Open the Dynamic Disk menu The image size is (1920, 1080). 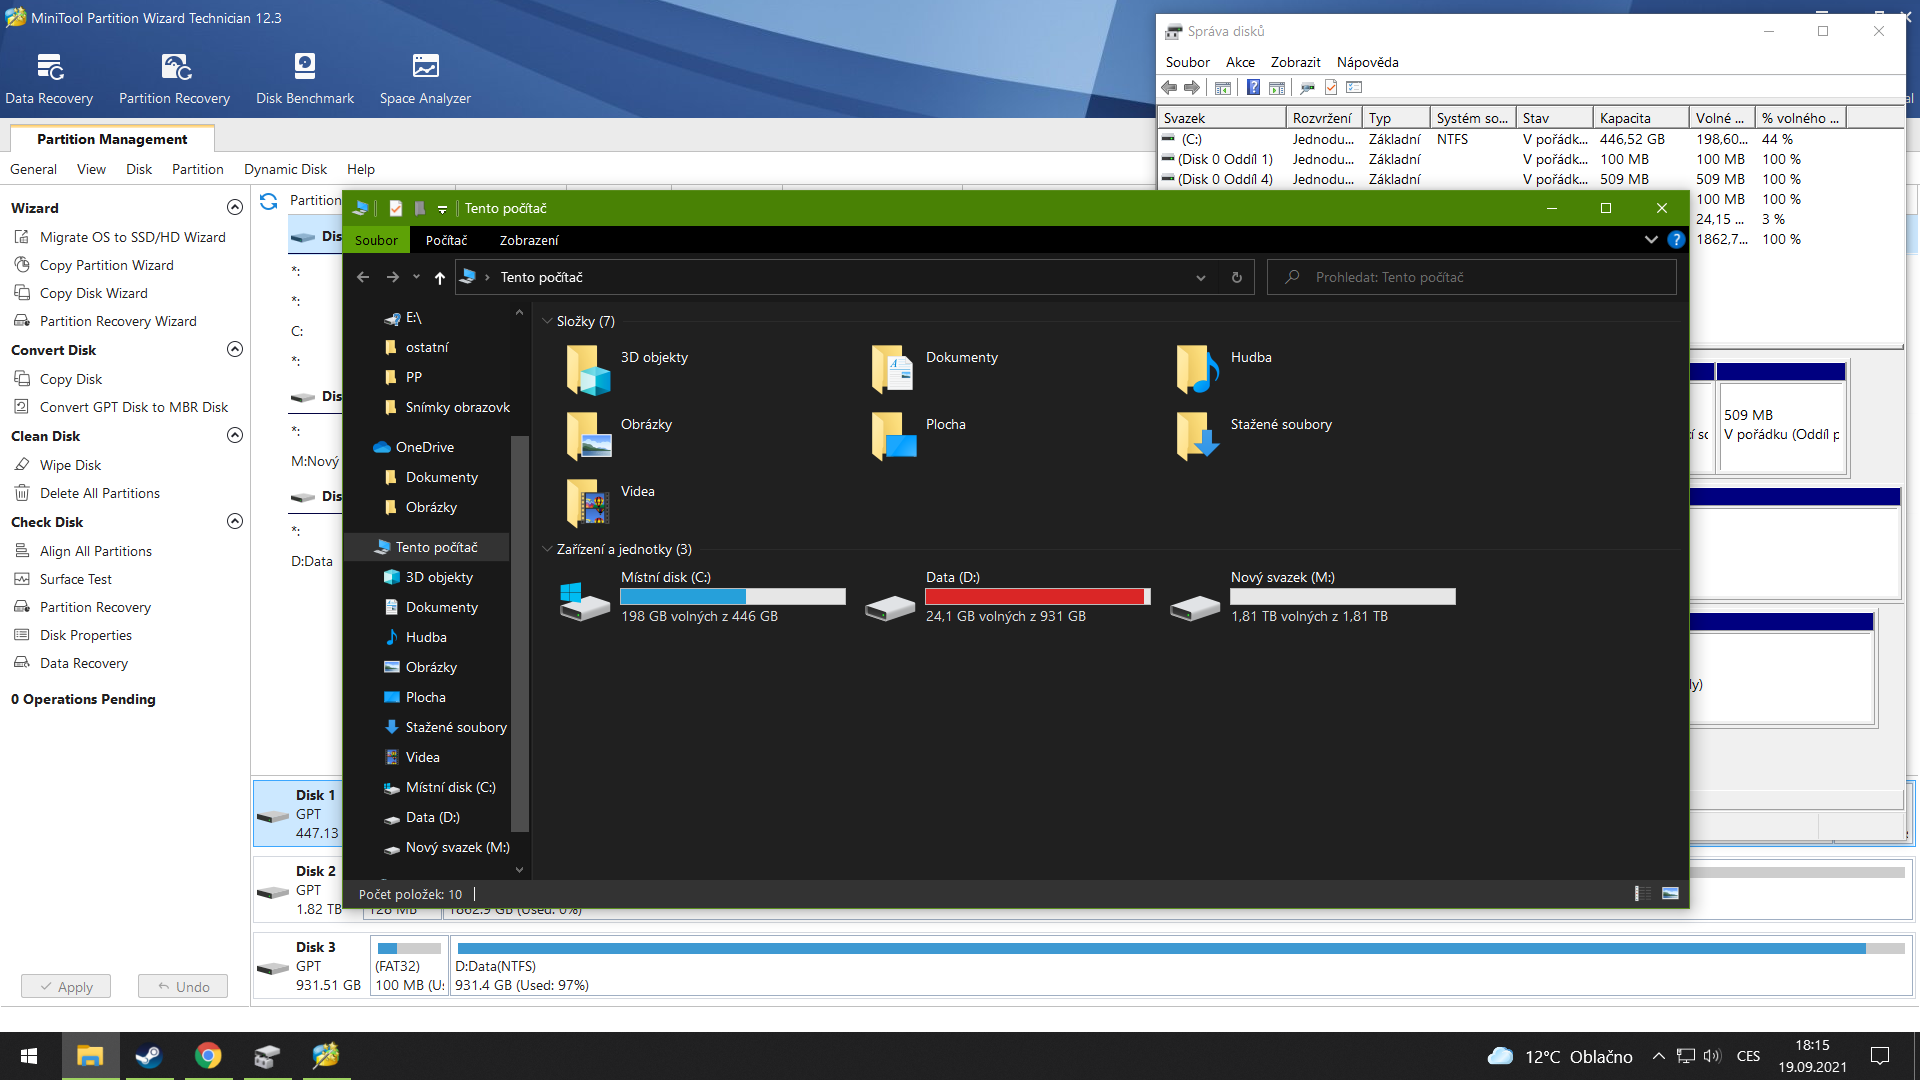(x=285, y=169)
